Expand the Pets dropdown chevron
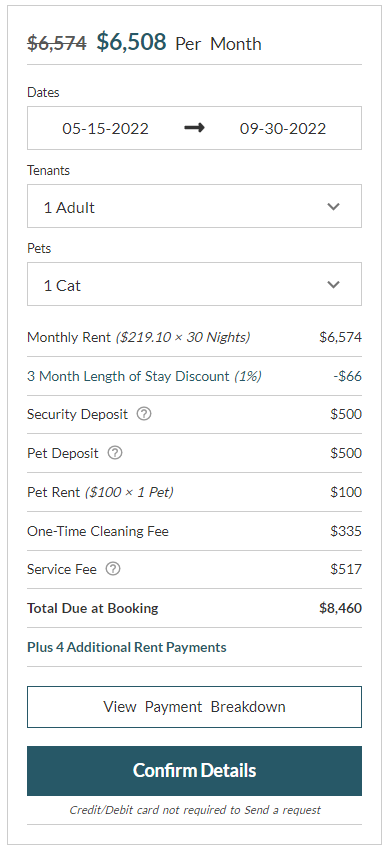 (334, 285)
